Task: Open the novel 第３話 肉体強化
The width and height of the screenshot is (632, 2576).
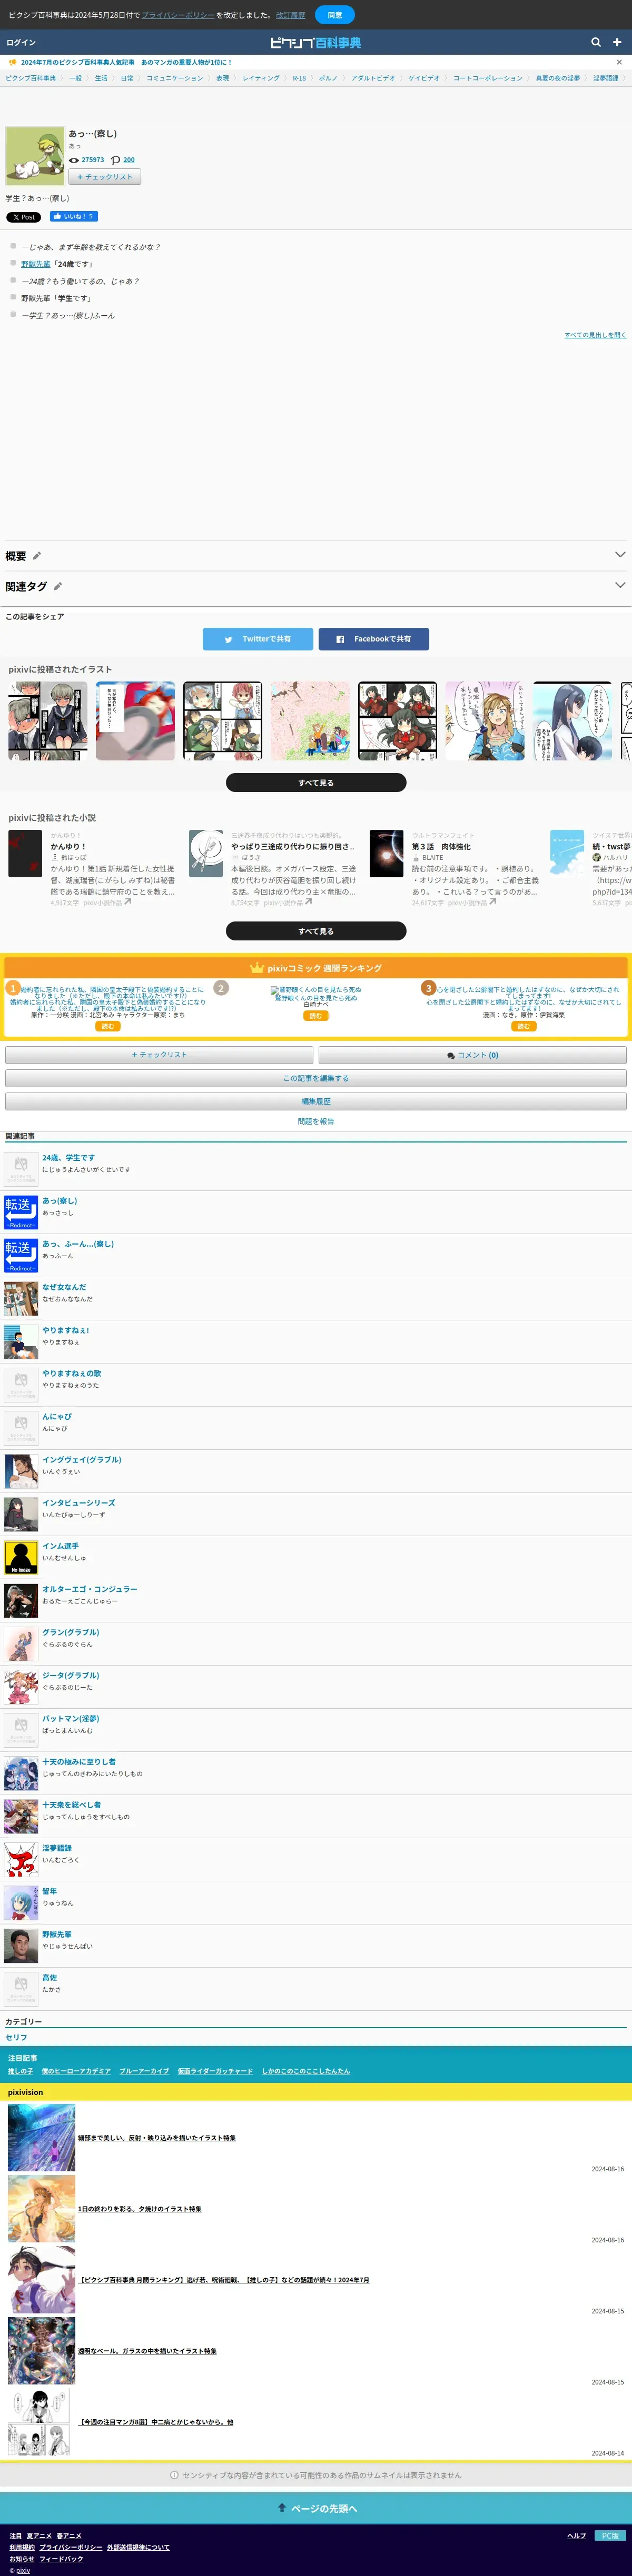Action: point(441,846)
